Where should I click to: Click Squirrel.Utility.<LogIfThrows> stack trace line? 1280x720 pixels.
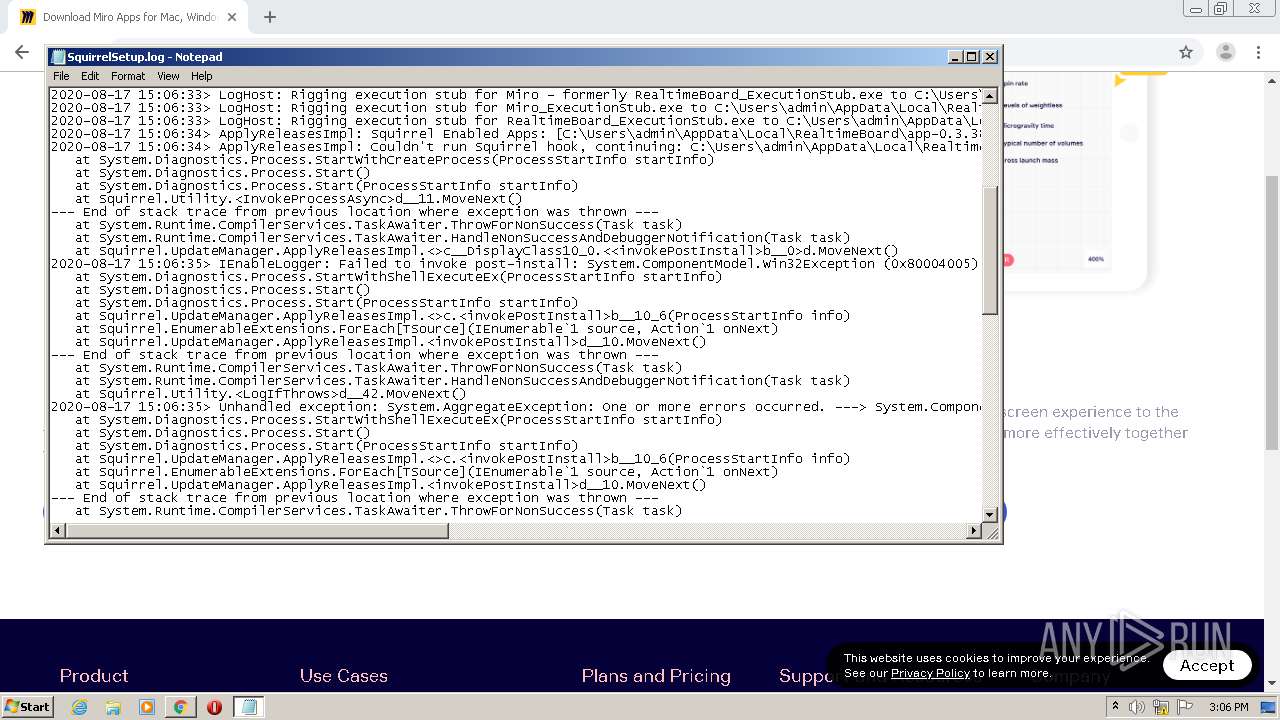(x=270, y=394)
